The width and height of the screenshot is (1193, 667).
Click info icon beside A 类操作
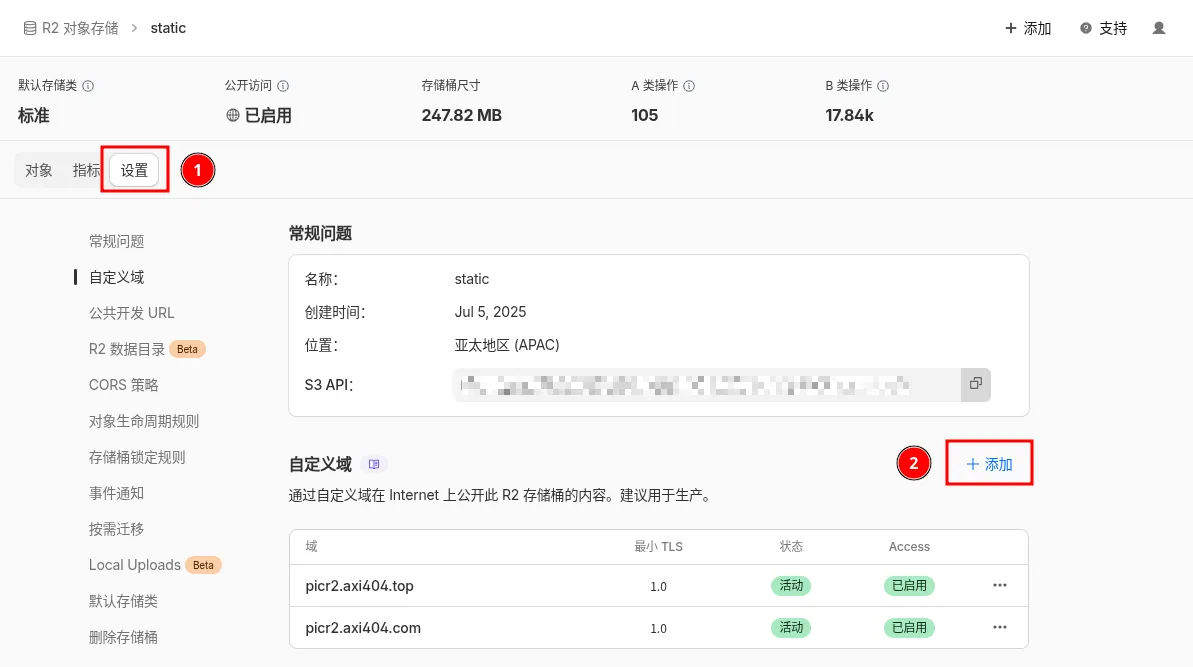coord(689,86)
